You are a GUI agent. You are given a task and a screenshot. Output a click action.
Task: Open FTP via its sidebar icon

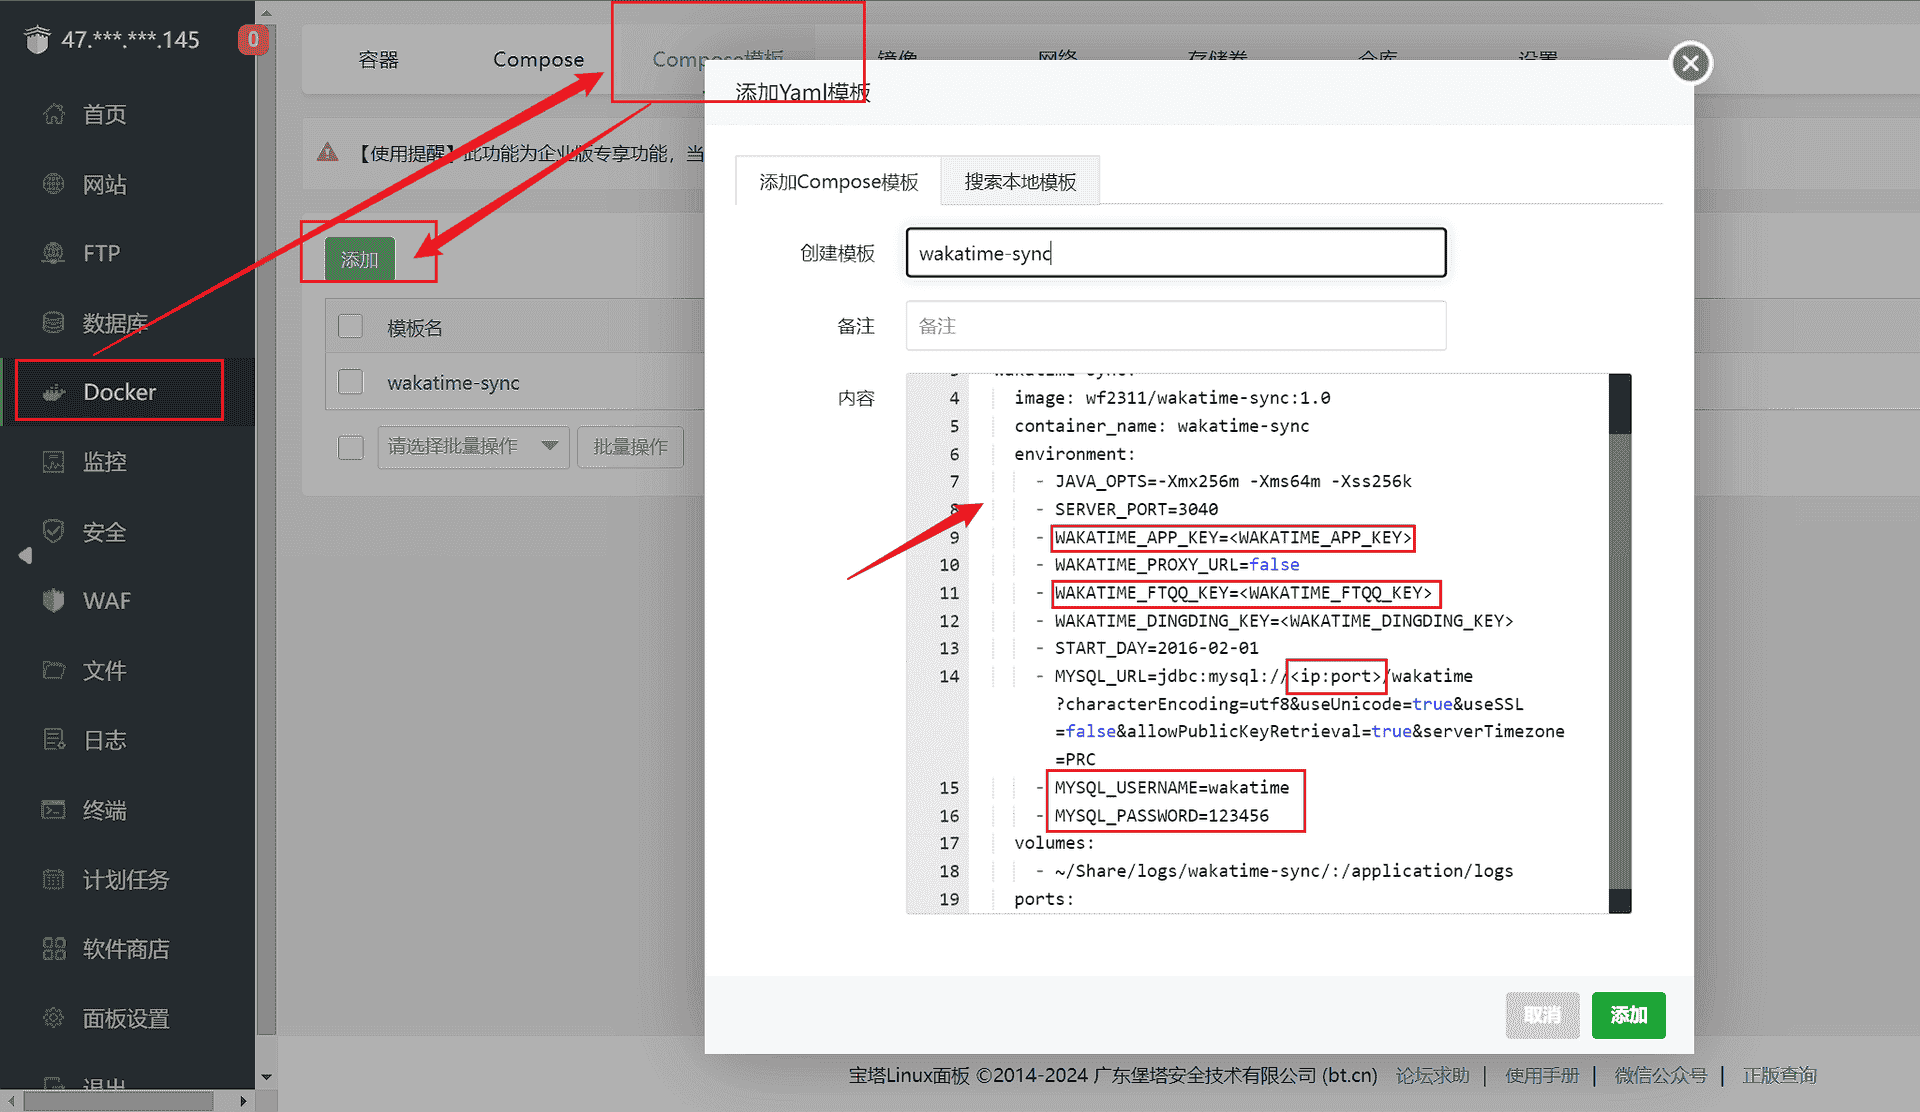pos(54,253)
